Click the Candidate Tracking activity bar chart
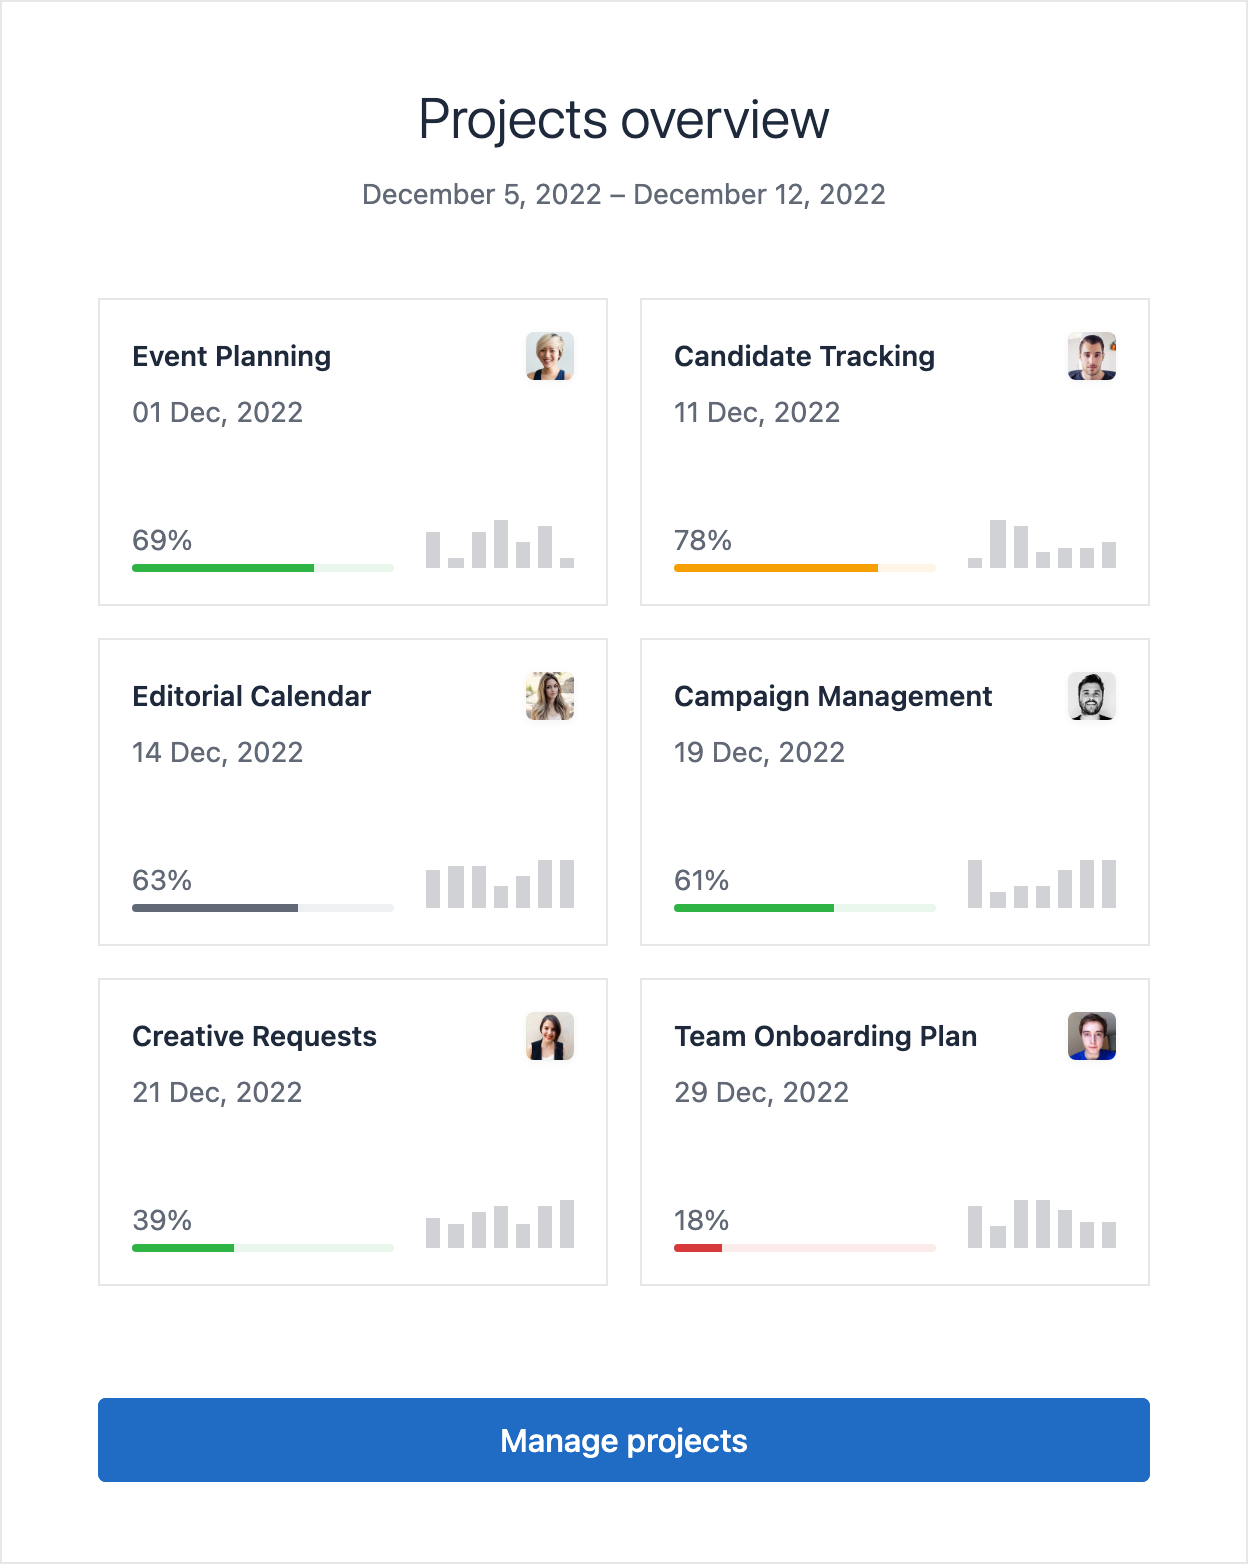This screenshot has width=1248, height=1564. coord(1042,543)
